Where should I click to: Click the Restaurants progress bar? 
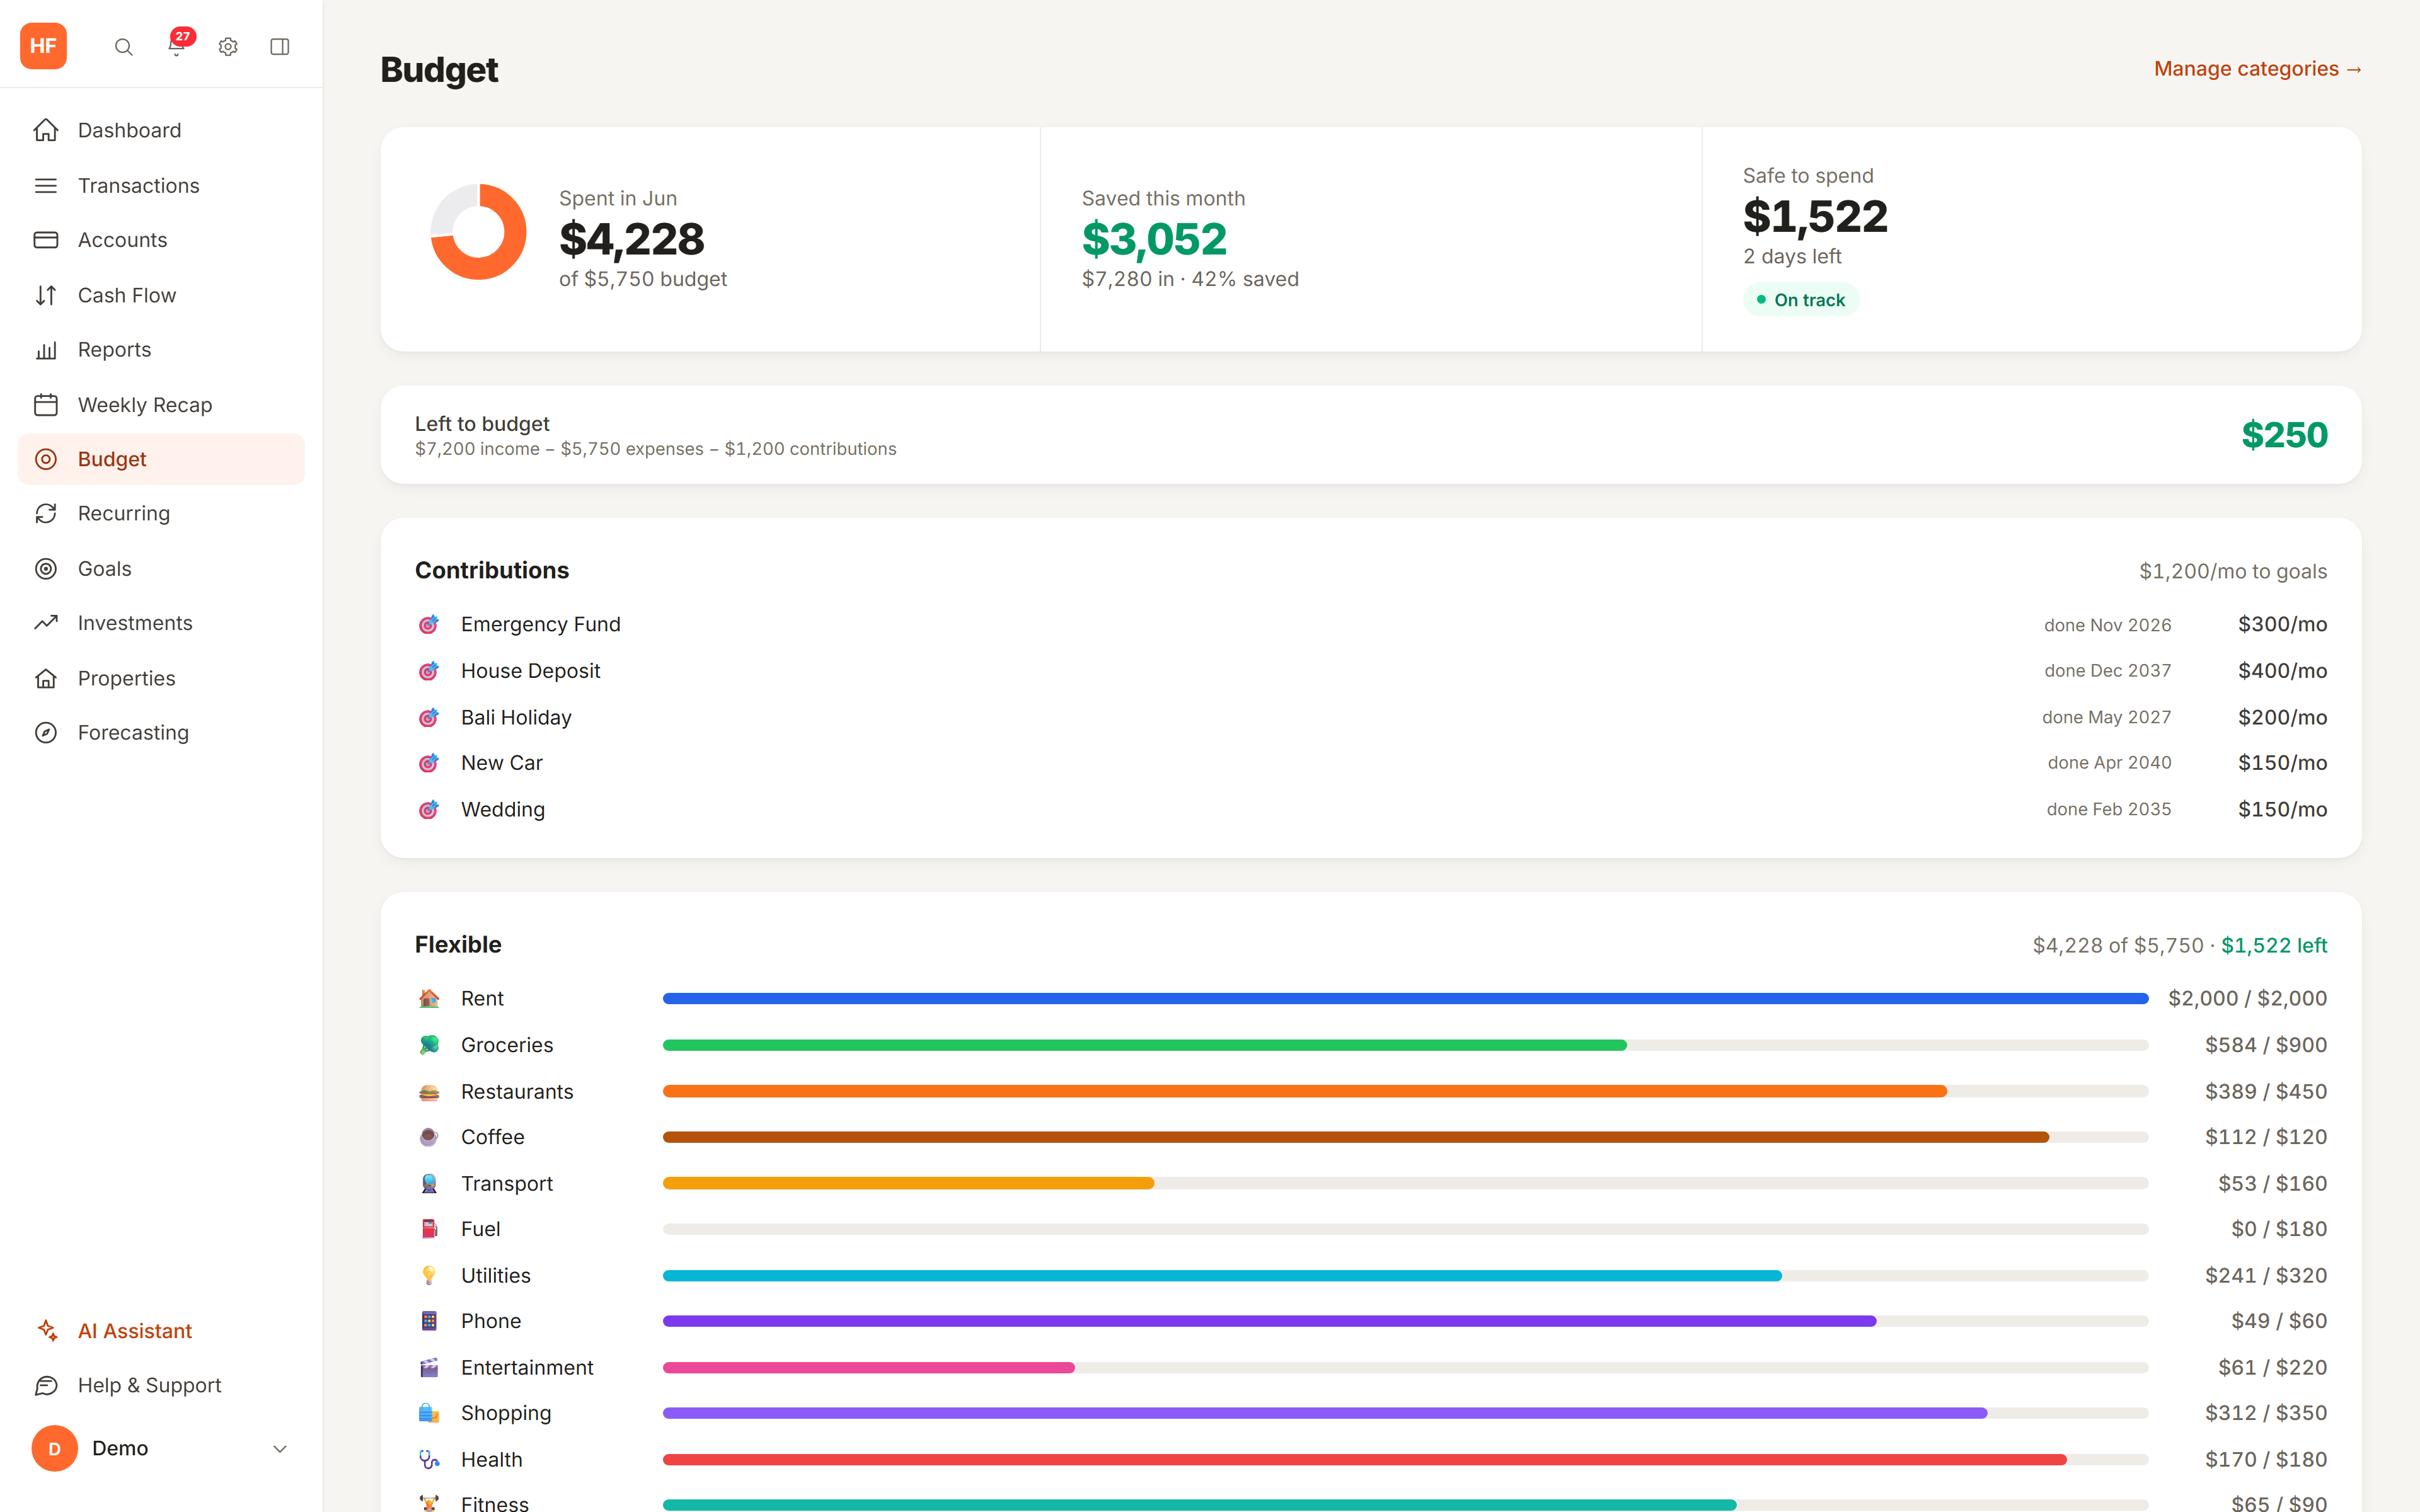coord(1405,1092)
